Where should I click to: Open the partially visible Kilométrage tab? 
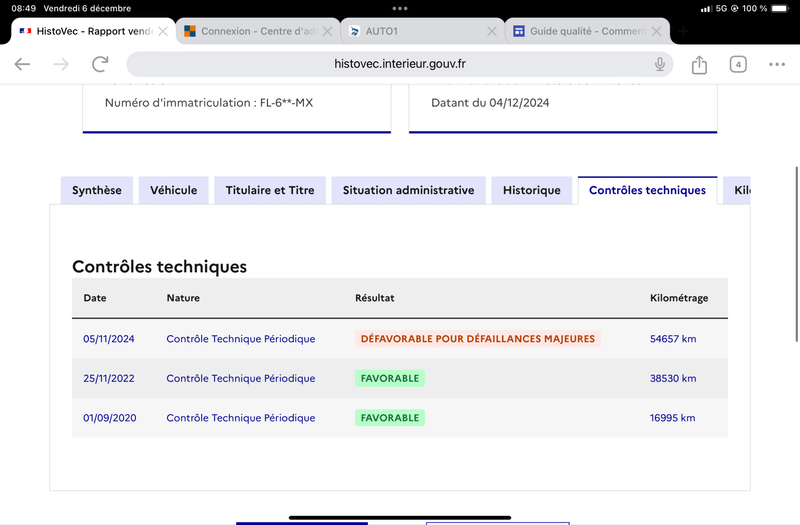737,190
